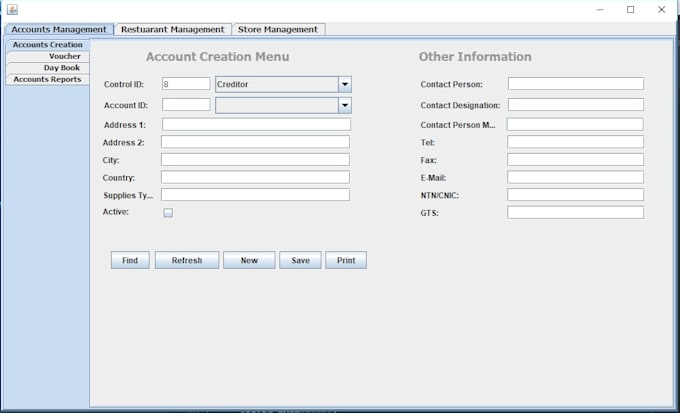Image resolution: width=680 pixels, height=413 pixels.
Task: Tick the Active checkbox
Action: [168, 213]
